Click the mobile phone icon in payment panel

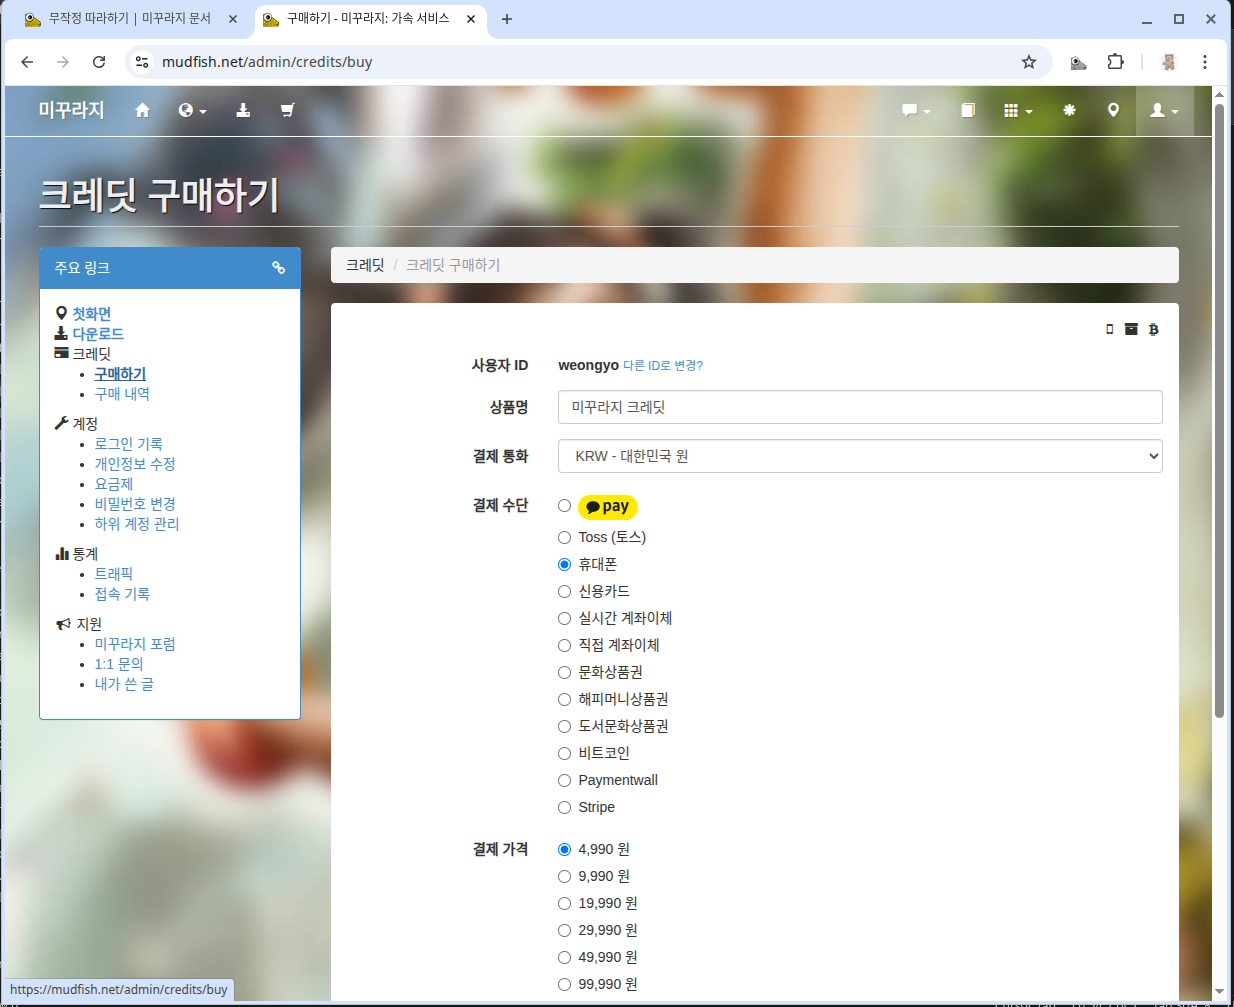1109,329
